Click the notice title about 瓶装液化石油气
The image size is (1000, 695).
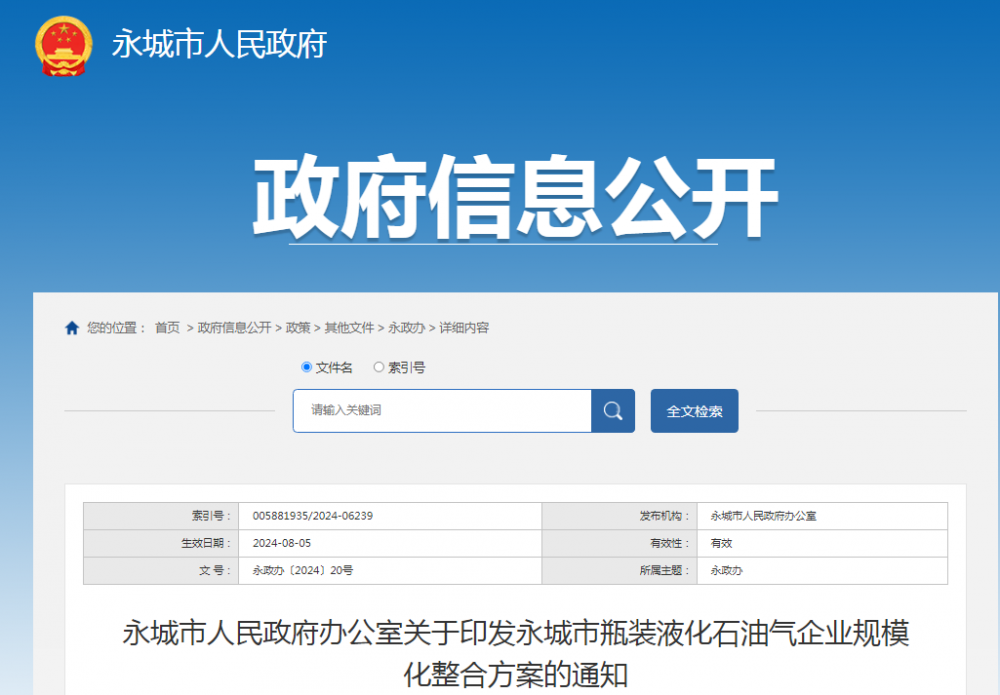pyautogui.click(x=515, y=654)
